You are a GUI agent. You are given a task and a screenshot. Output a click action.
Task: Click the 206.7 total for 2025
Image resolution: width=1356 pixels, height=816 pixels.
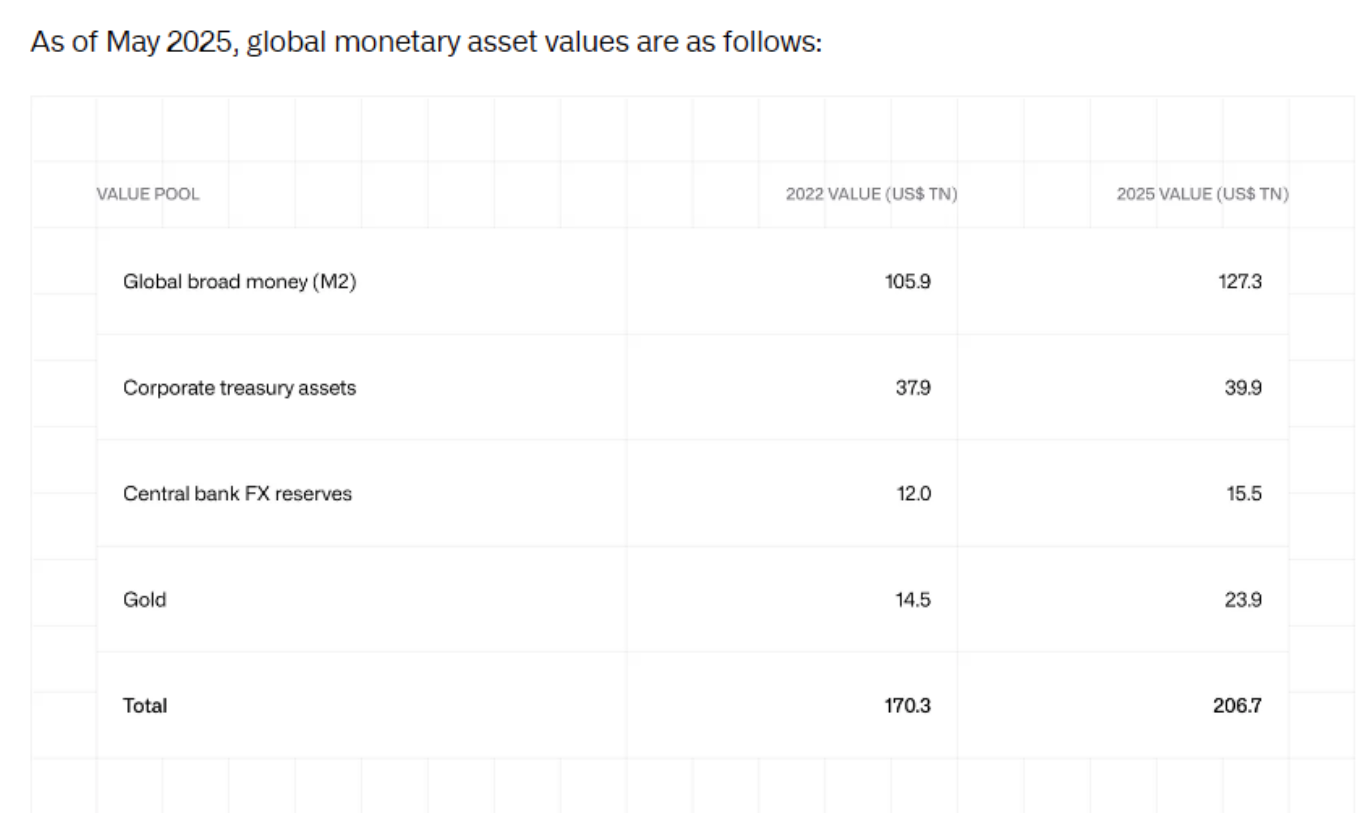[1237, 706]
